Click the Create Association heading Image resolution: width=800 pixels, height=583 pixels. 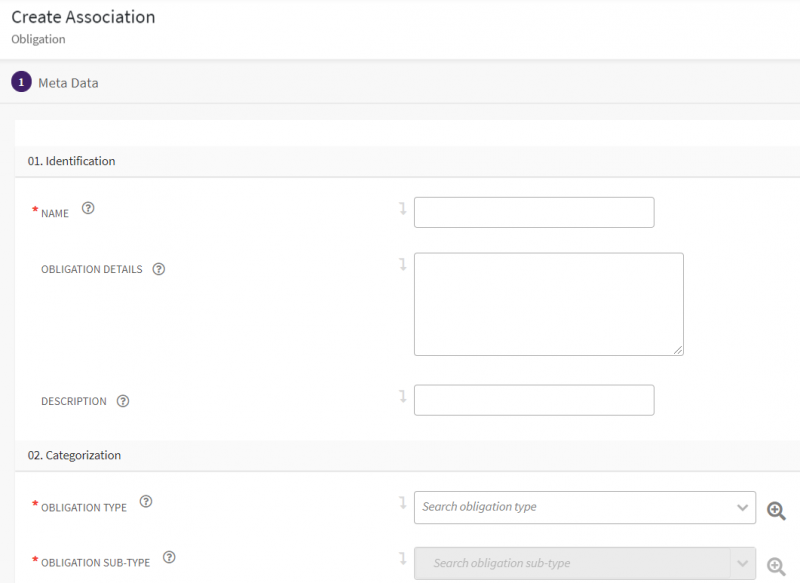[x=83, y=17]
